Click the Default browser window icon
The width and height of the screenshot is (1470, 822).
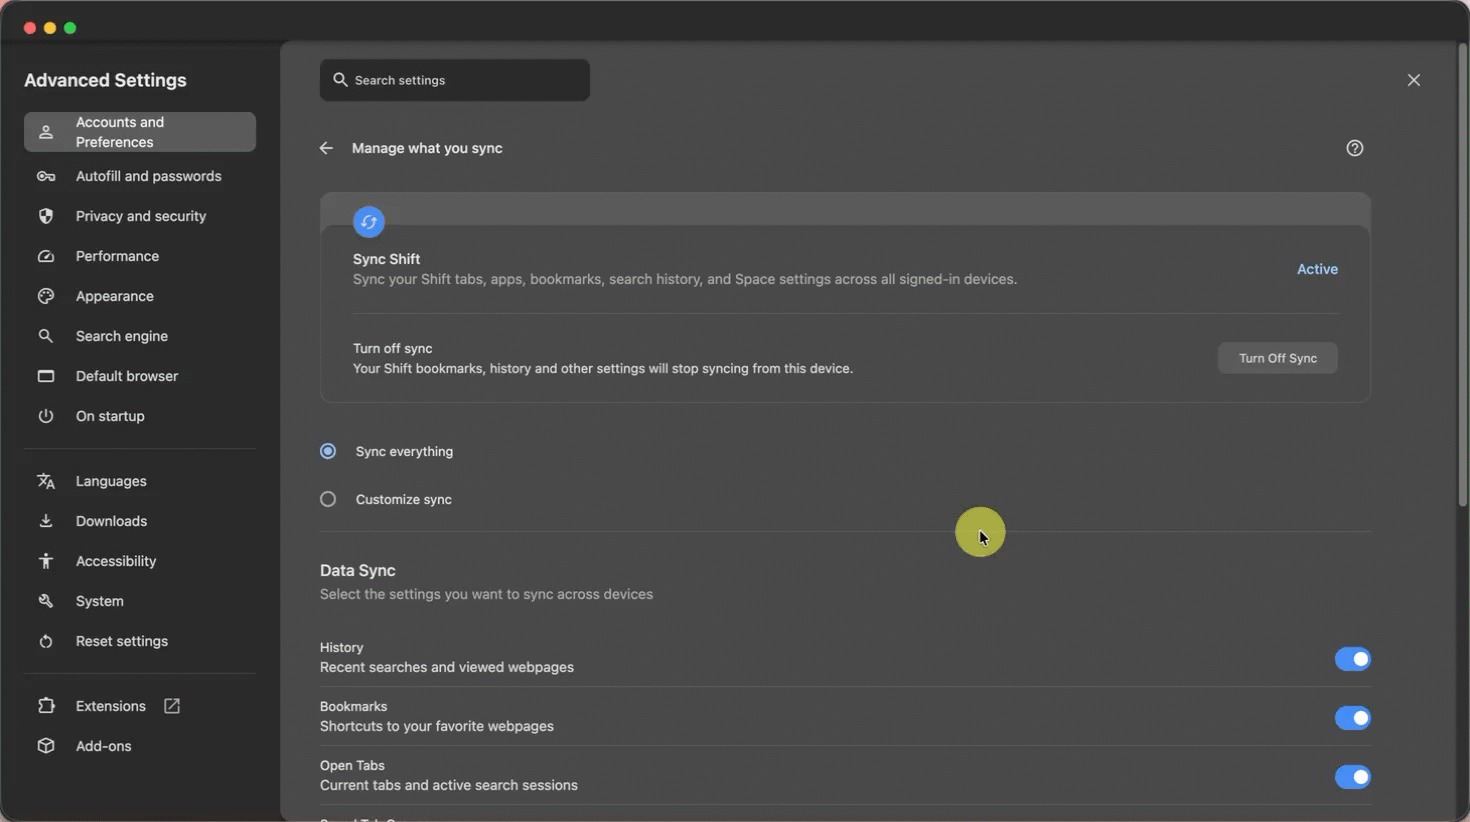(x=46, y=376)
